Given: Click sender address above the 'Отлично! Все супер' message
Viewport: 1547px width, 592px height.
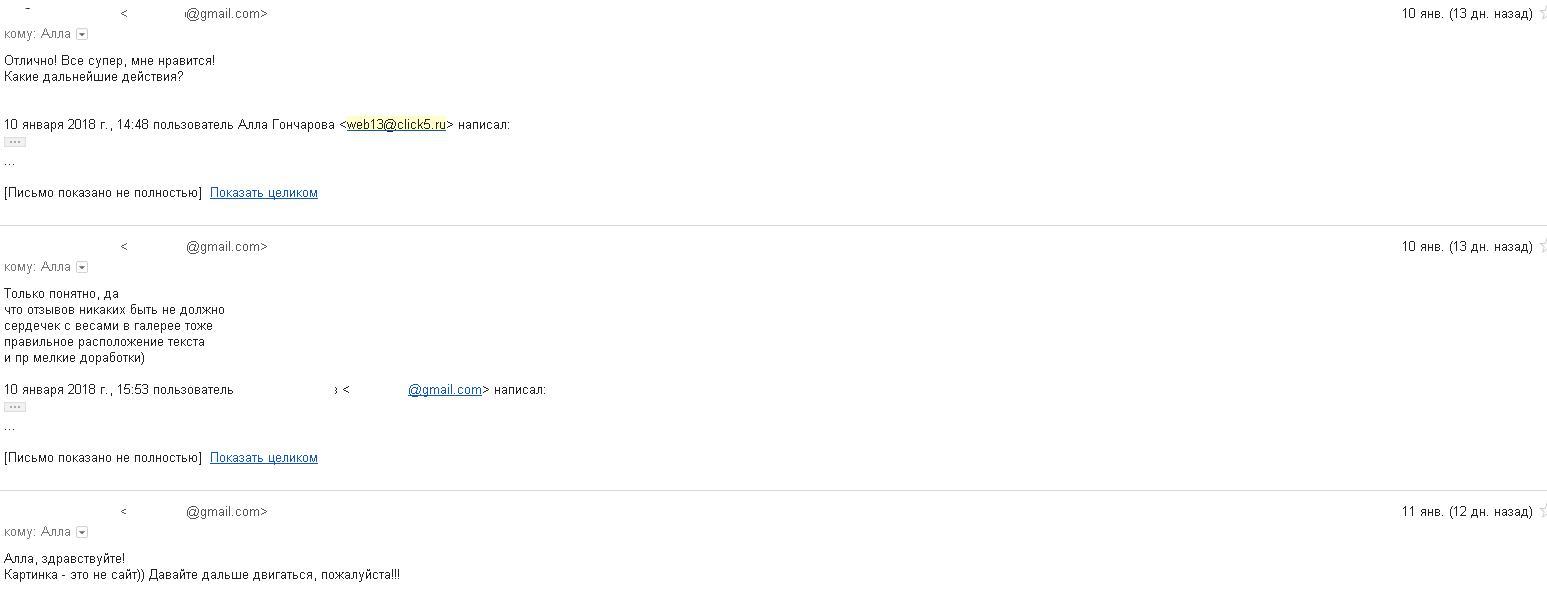Looking at the screenshot, I should coord(226,14).
